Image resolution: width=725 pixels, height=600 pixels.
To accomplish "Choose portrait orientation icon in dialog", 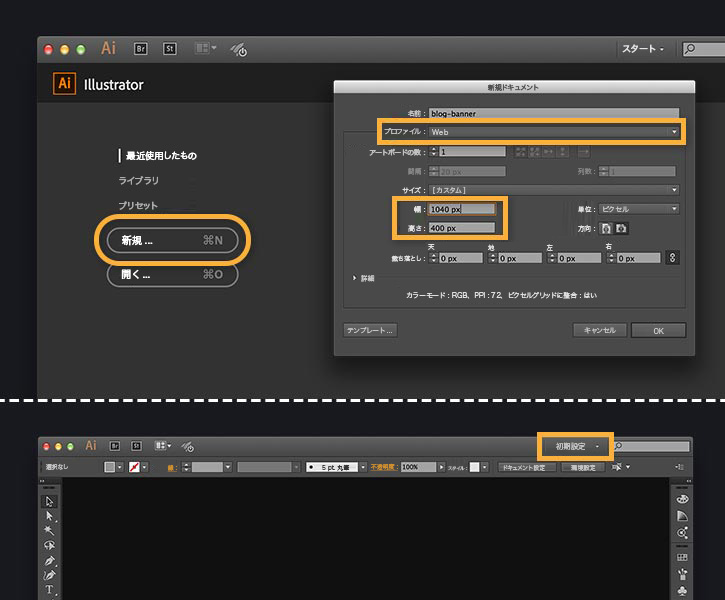I will tap(606, 228).
